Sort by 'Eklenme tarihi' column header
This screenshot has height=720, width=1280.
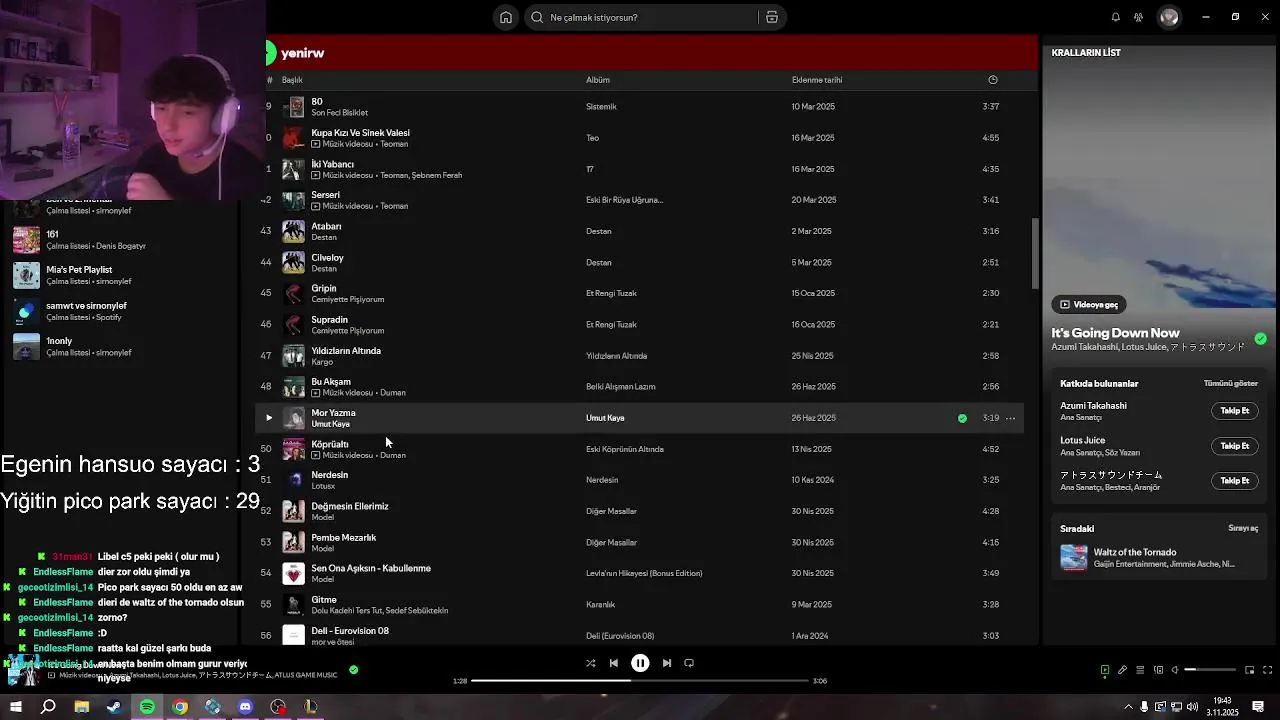click(x=817, y=80)
